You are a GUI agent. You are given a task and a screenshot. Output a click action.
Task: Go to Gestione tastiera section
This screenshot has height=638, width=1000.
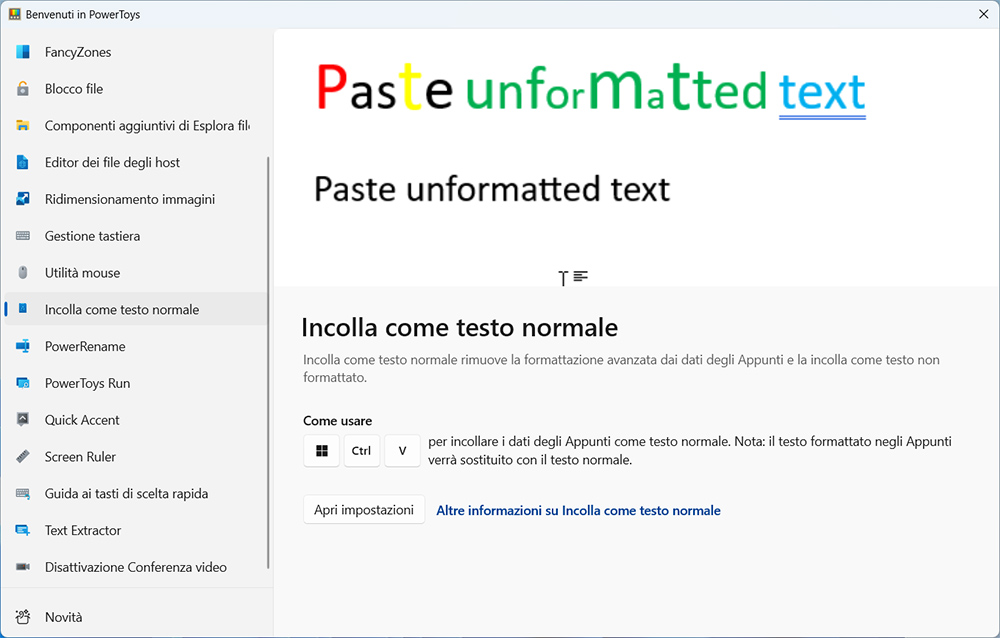[x=135, y=236]
